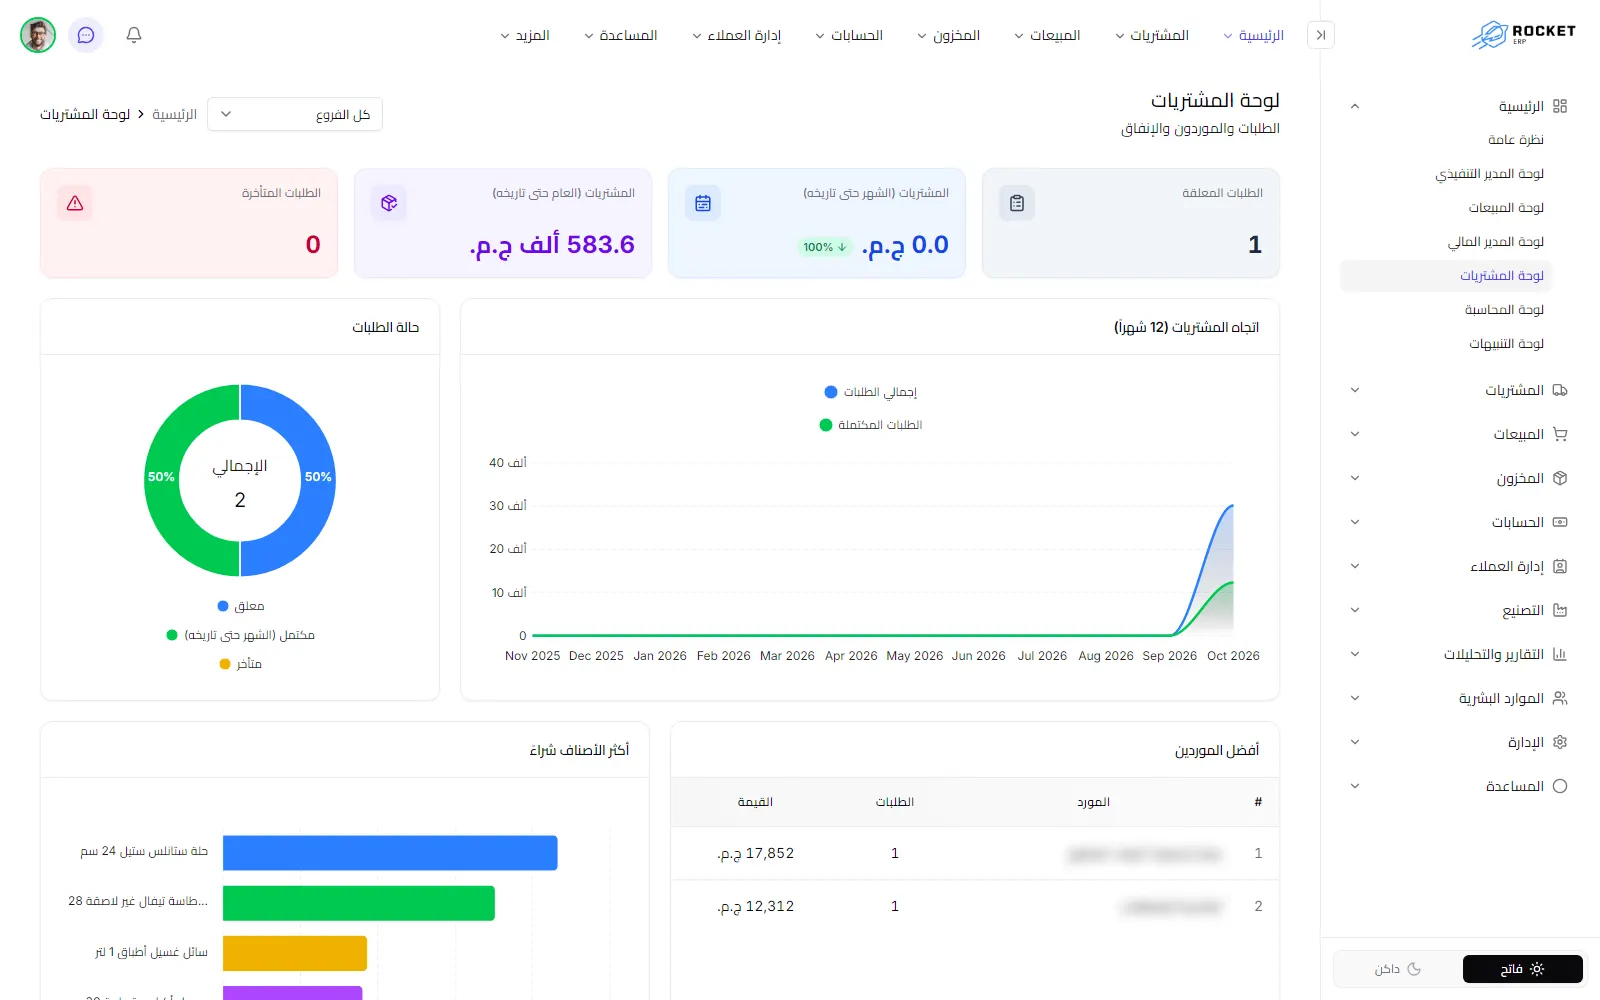1600x1000 pixels.
Task: Expand the الحسابات sidebar section
Action: 1355,522
